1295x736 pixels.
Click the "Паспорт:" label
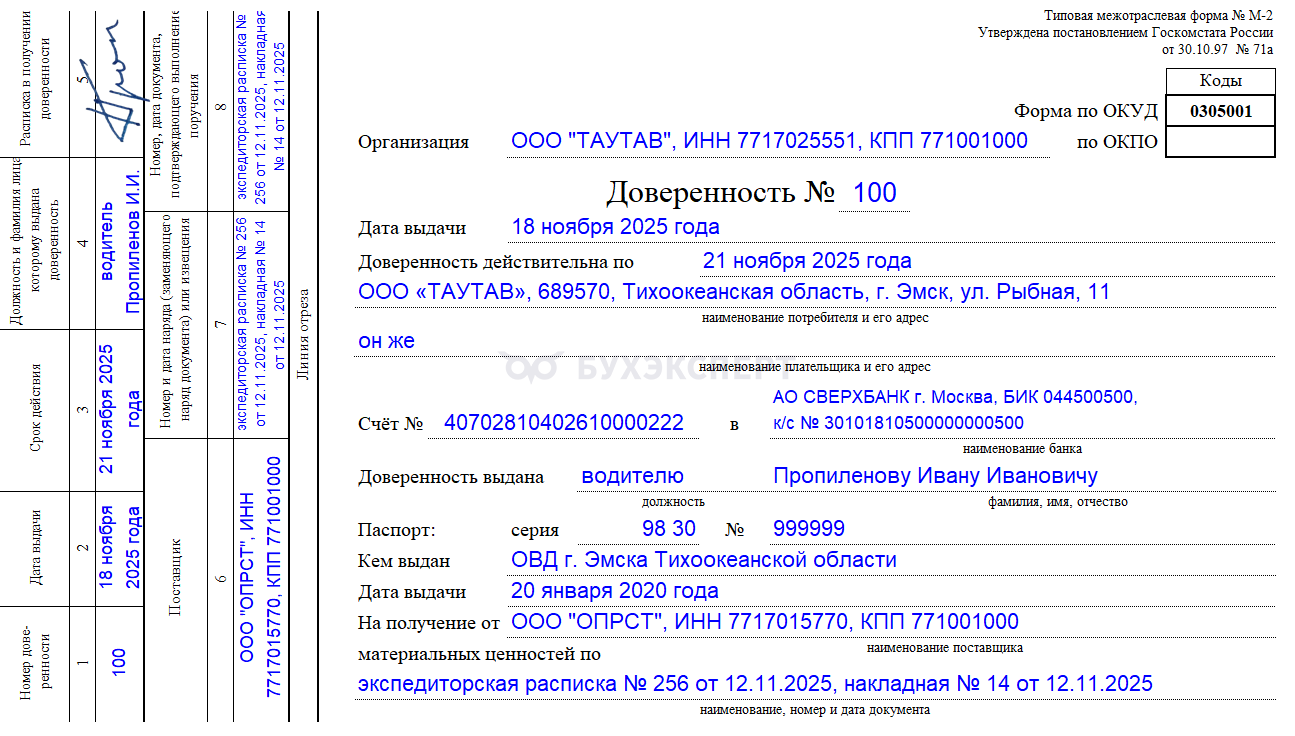point(397,530)
